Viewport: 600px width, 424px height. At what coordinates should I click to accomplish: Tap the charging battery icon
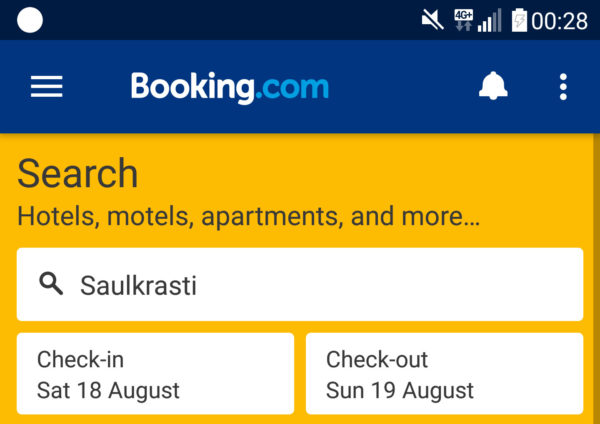tap(519, 20)
